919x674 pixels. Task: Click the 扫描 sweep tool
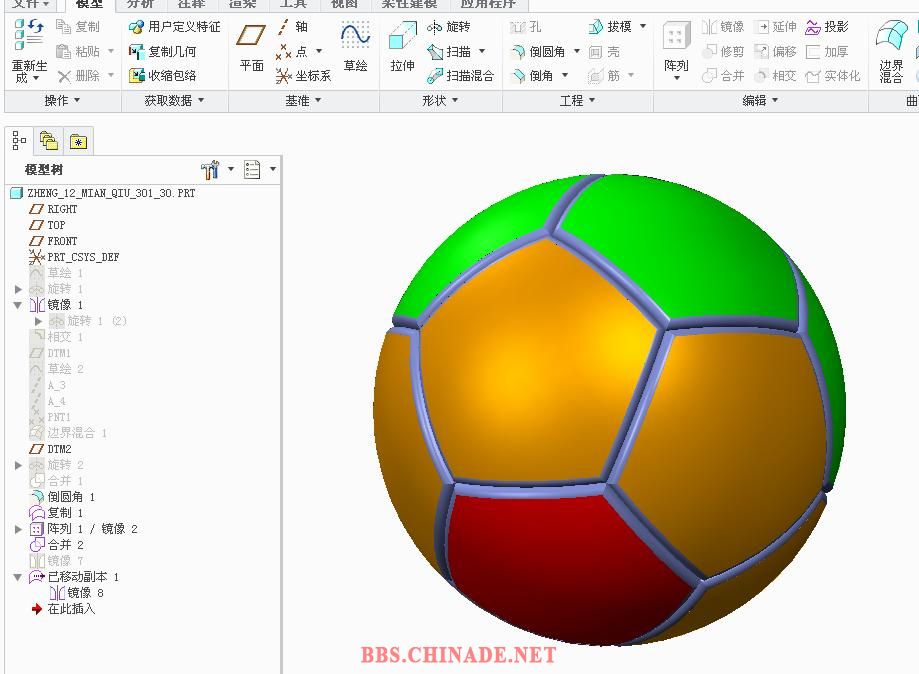point(449,52)
